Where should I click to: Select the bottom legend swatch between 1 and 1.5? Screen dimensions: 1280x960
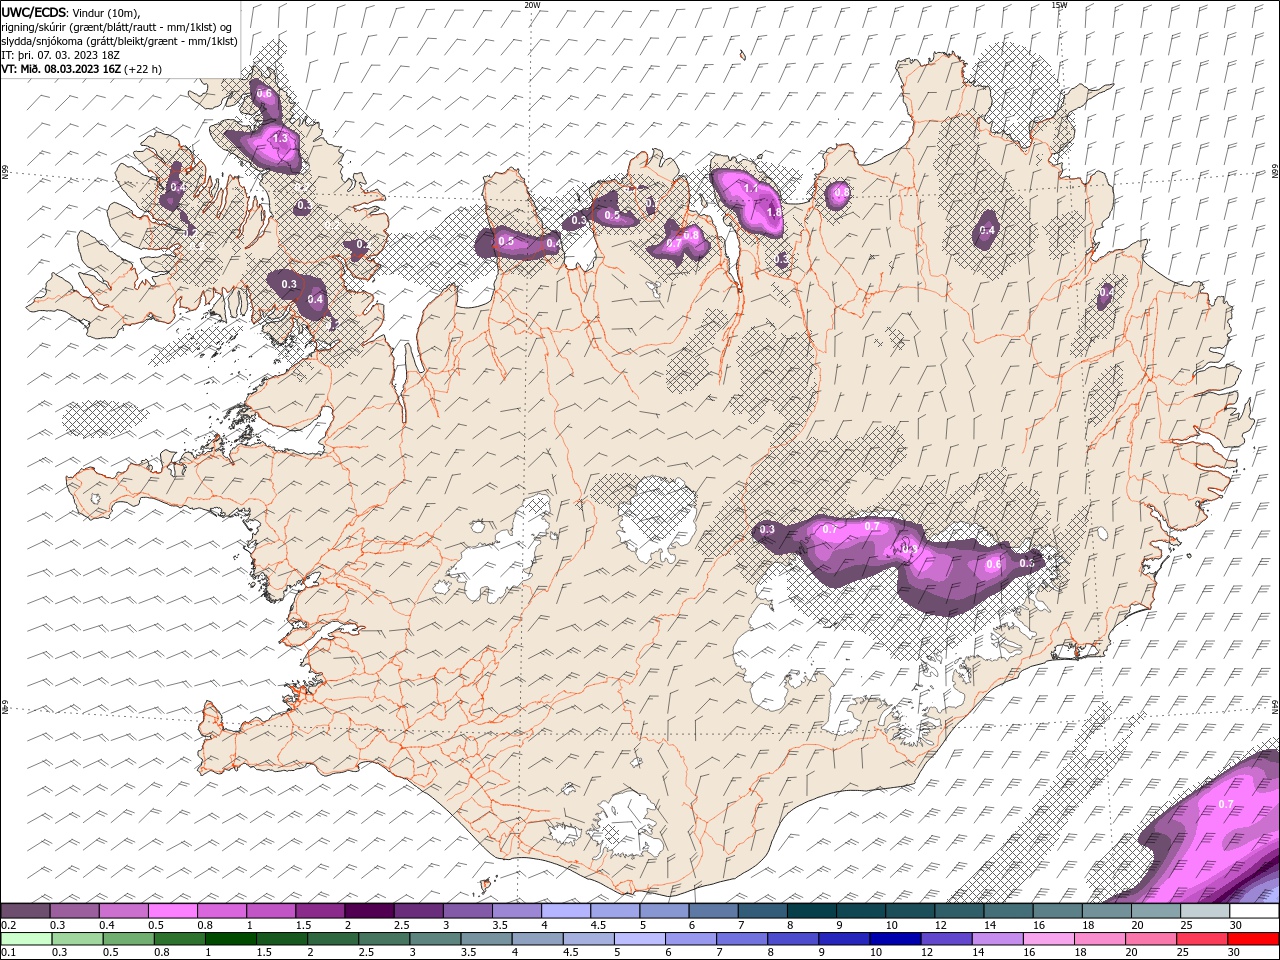[x=231, y=939]
